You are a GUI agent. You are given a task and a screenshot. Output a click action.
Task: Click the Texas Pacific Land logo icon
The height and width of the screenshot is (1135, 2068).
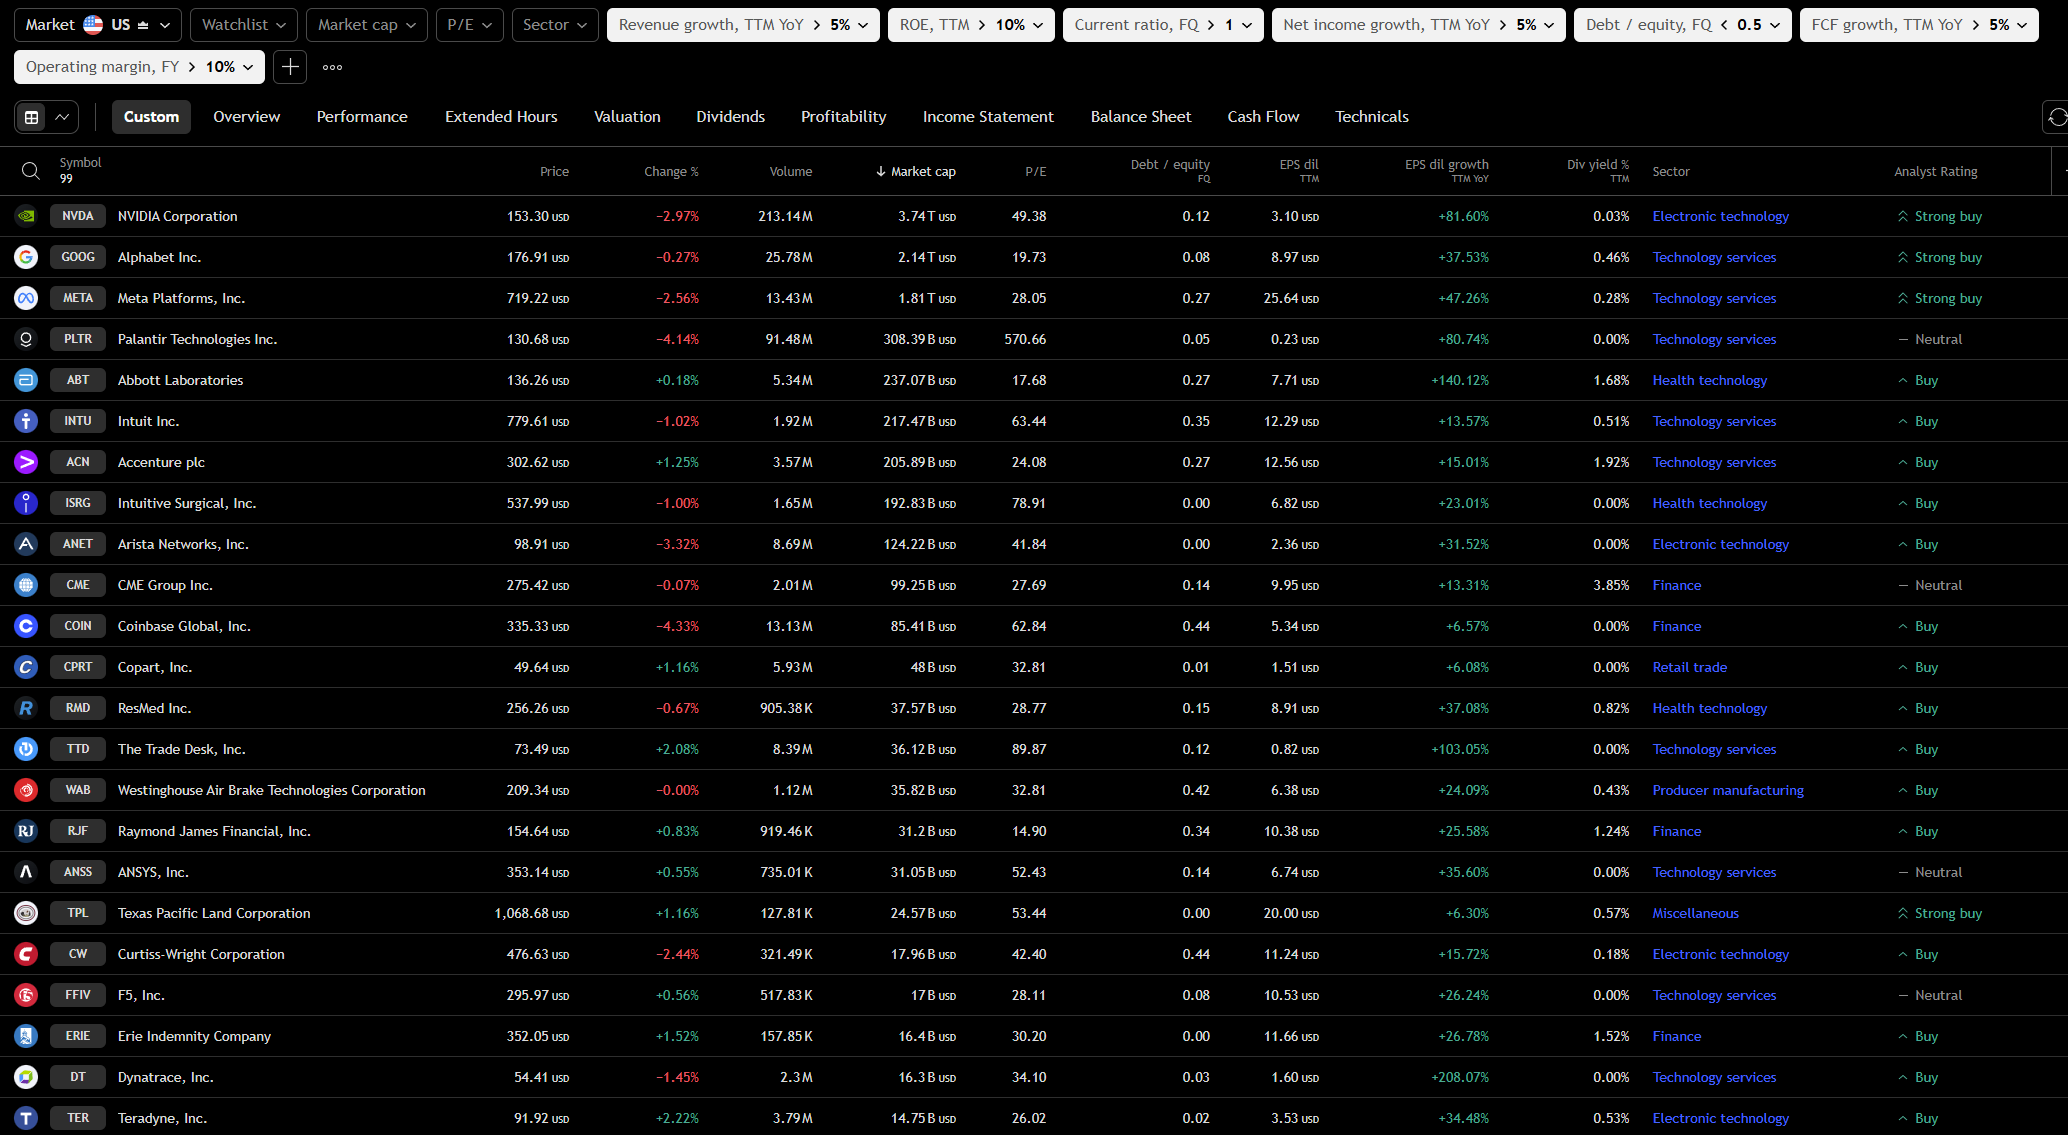tap(26, 913)
